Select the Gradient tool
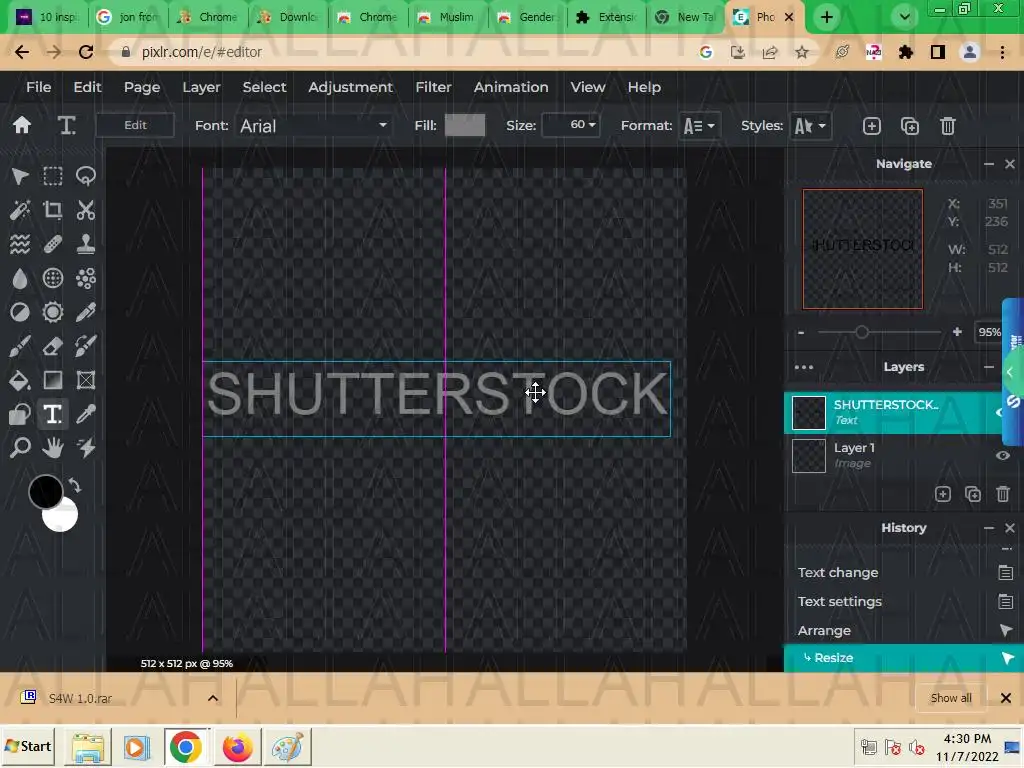 point(53,380)
